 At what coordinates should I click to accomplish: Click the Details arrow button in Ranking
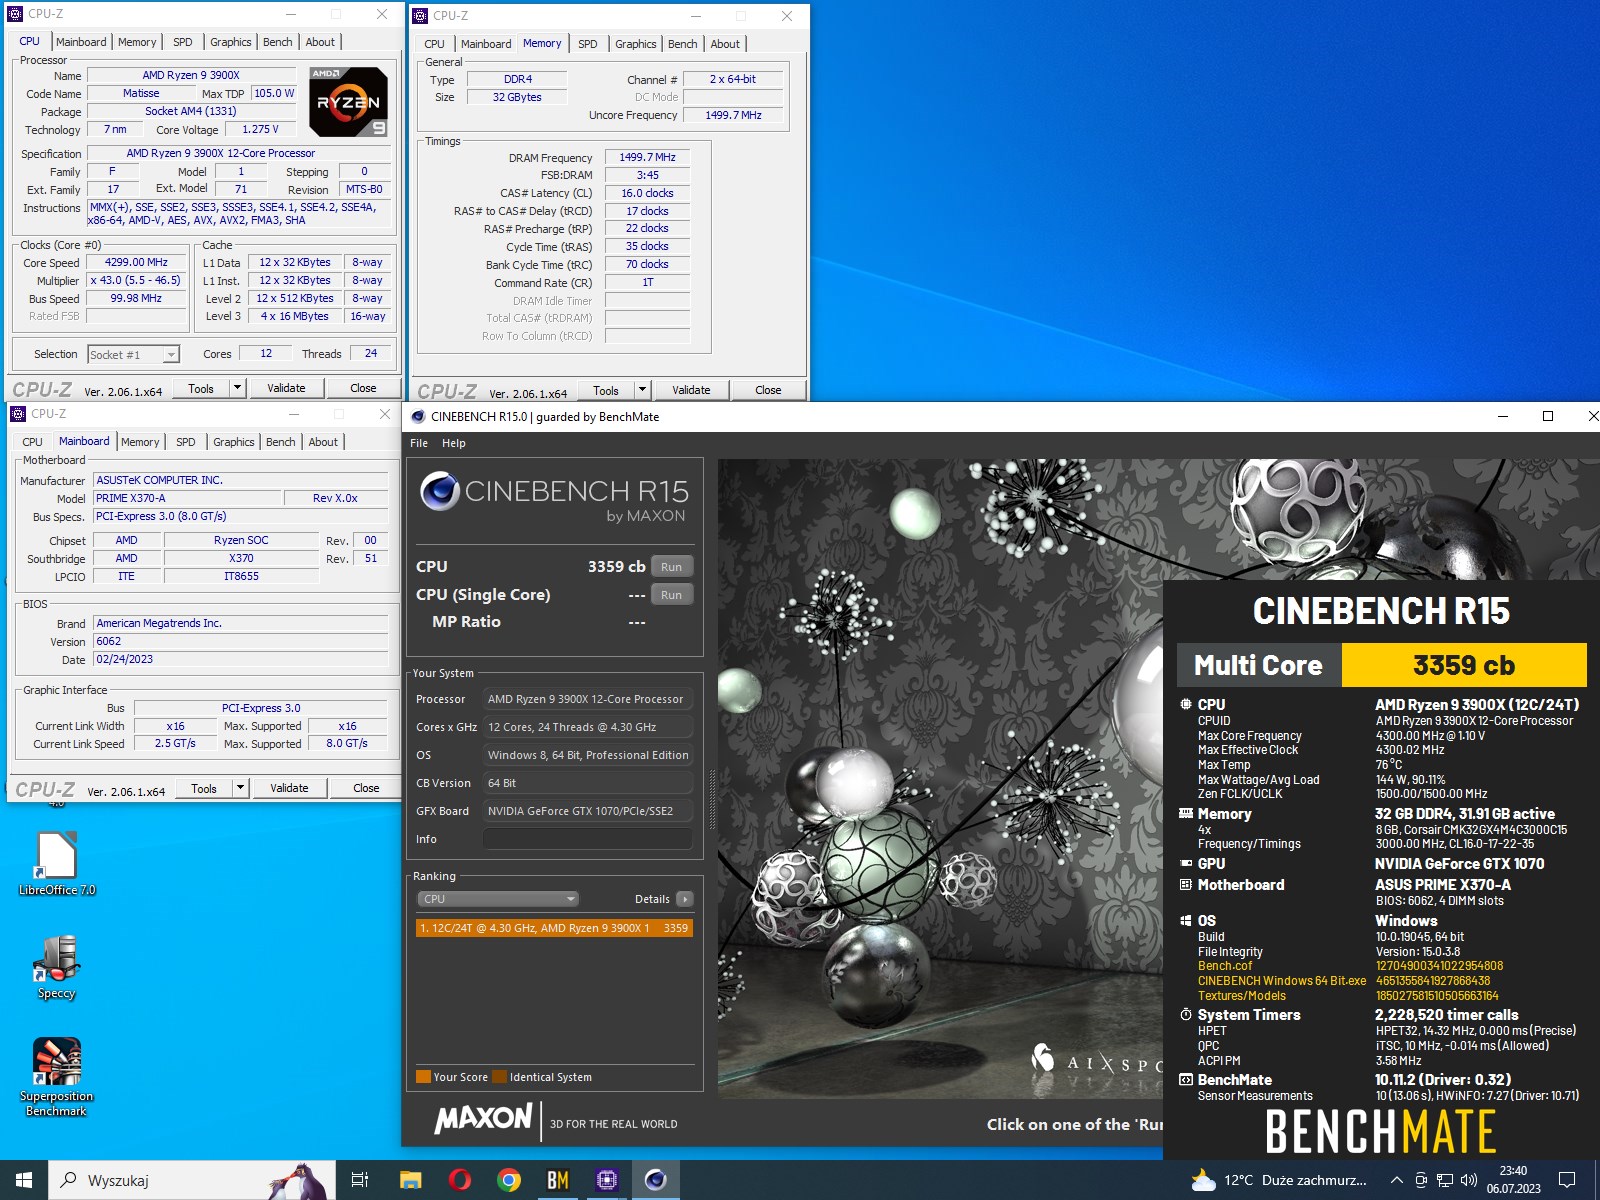coord(685,899)
